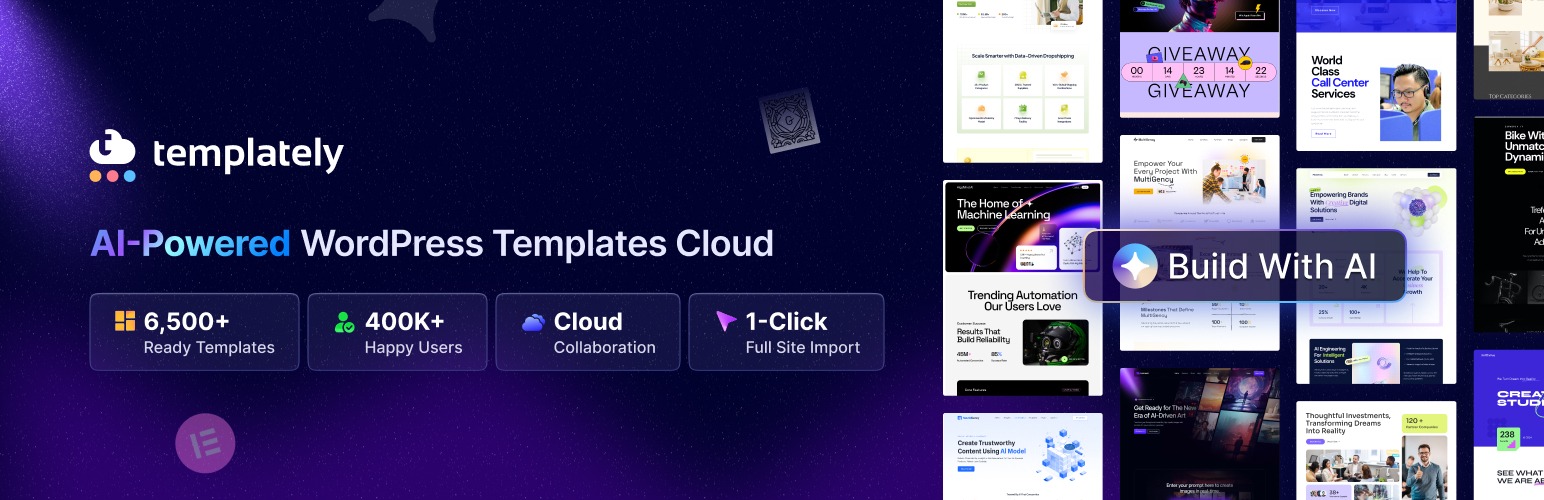Click the blue cloud icon beside Cloud
This screenshot has width=1544, height=500.
[x=534, y=322]
